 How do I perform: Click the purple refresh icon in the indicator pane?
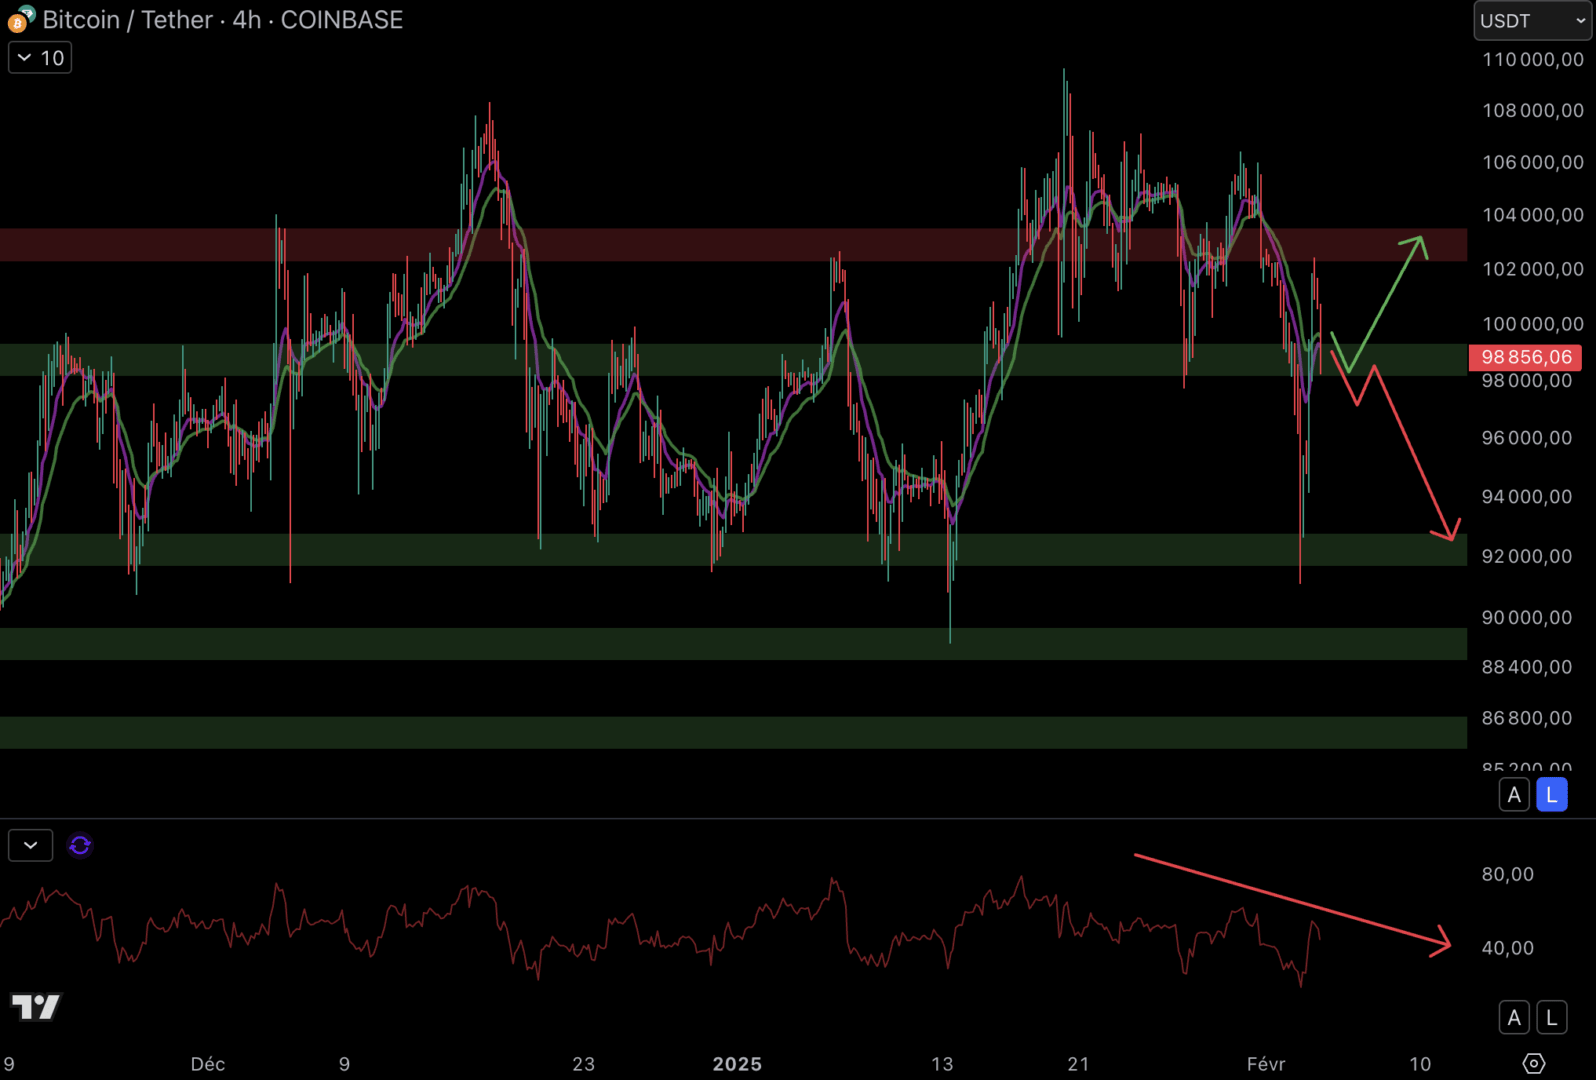(x=80, y=846)
